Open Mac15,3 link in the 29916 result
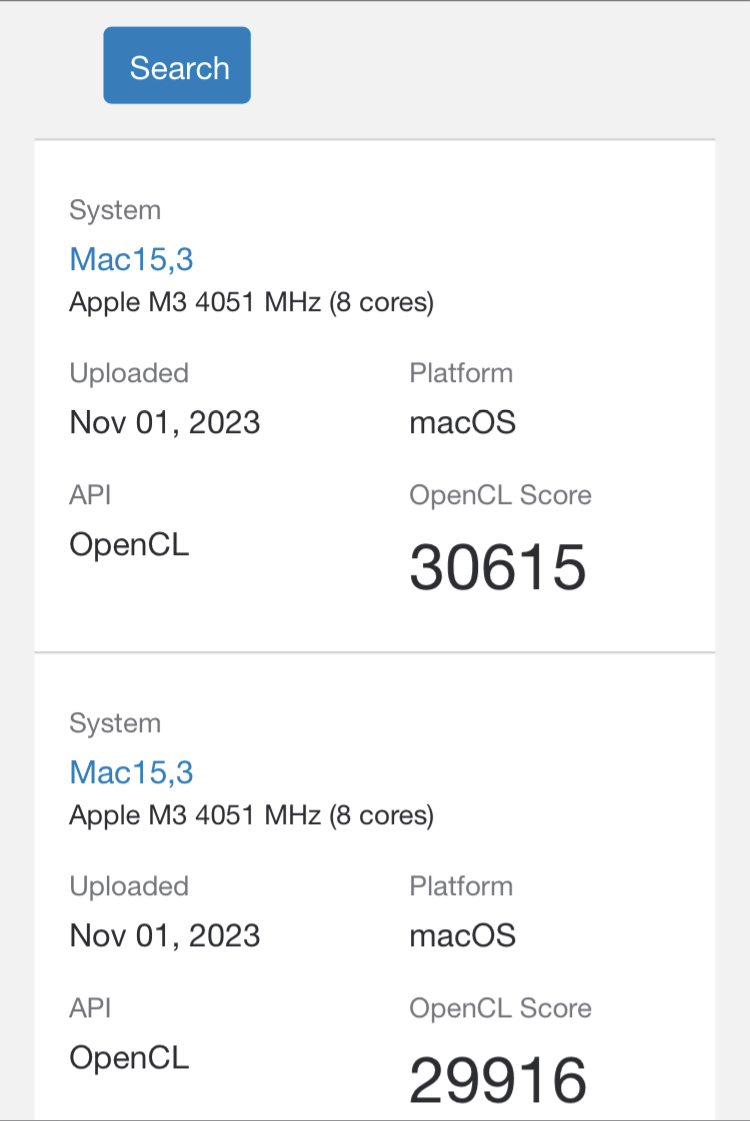The width and height of the screenshot is (750, 1121). click(x=132, y=773)
